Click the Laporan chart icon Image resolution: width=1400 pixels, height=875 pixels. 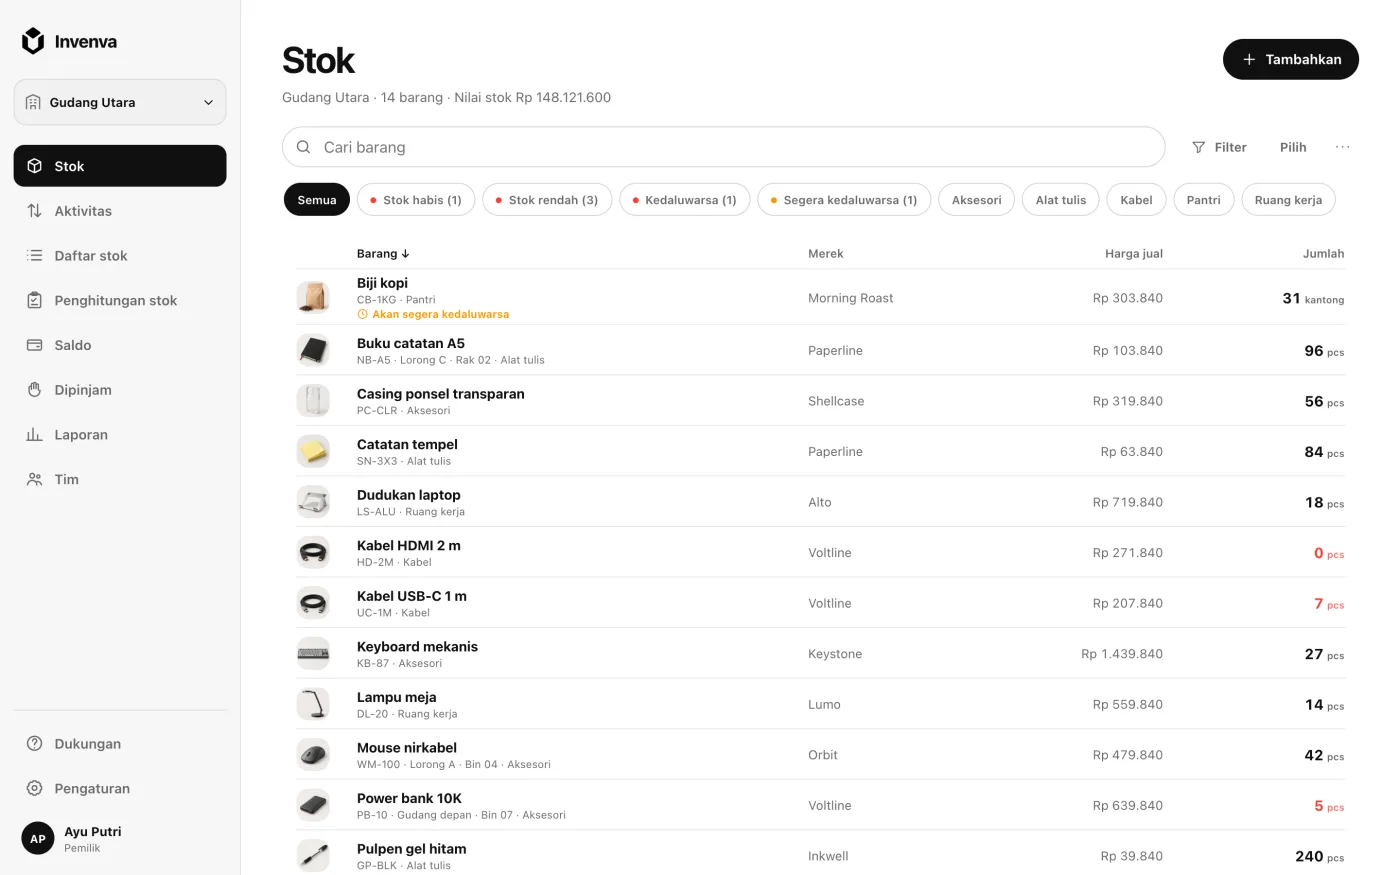point(35,435)
